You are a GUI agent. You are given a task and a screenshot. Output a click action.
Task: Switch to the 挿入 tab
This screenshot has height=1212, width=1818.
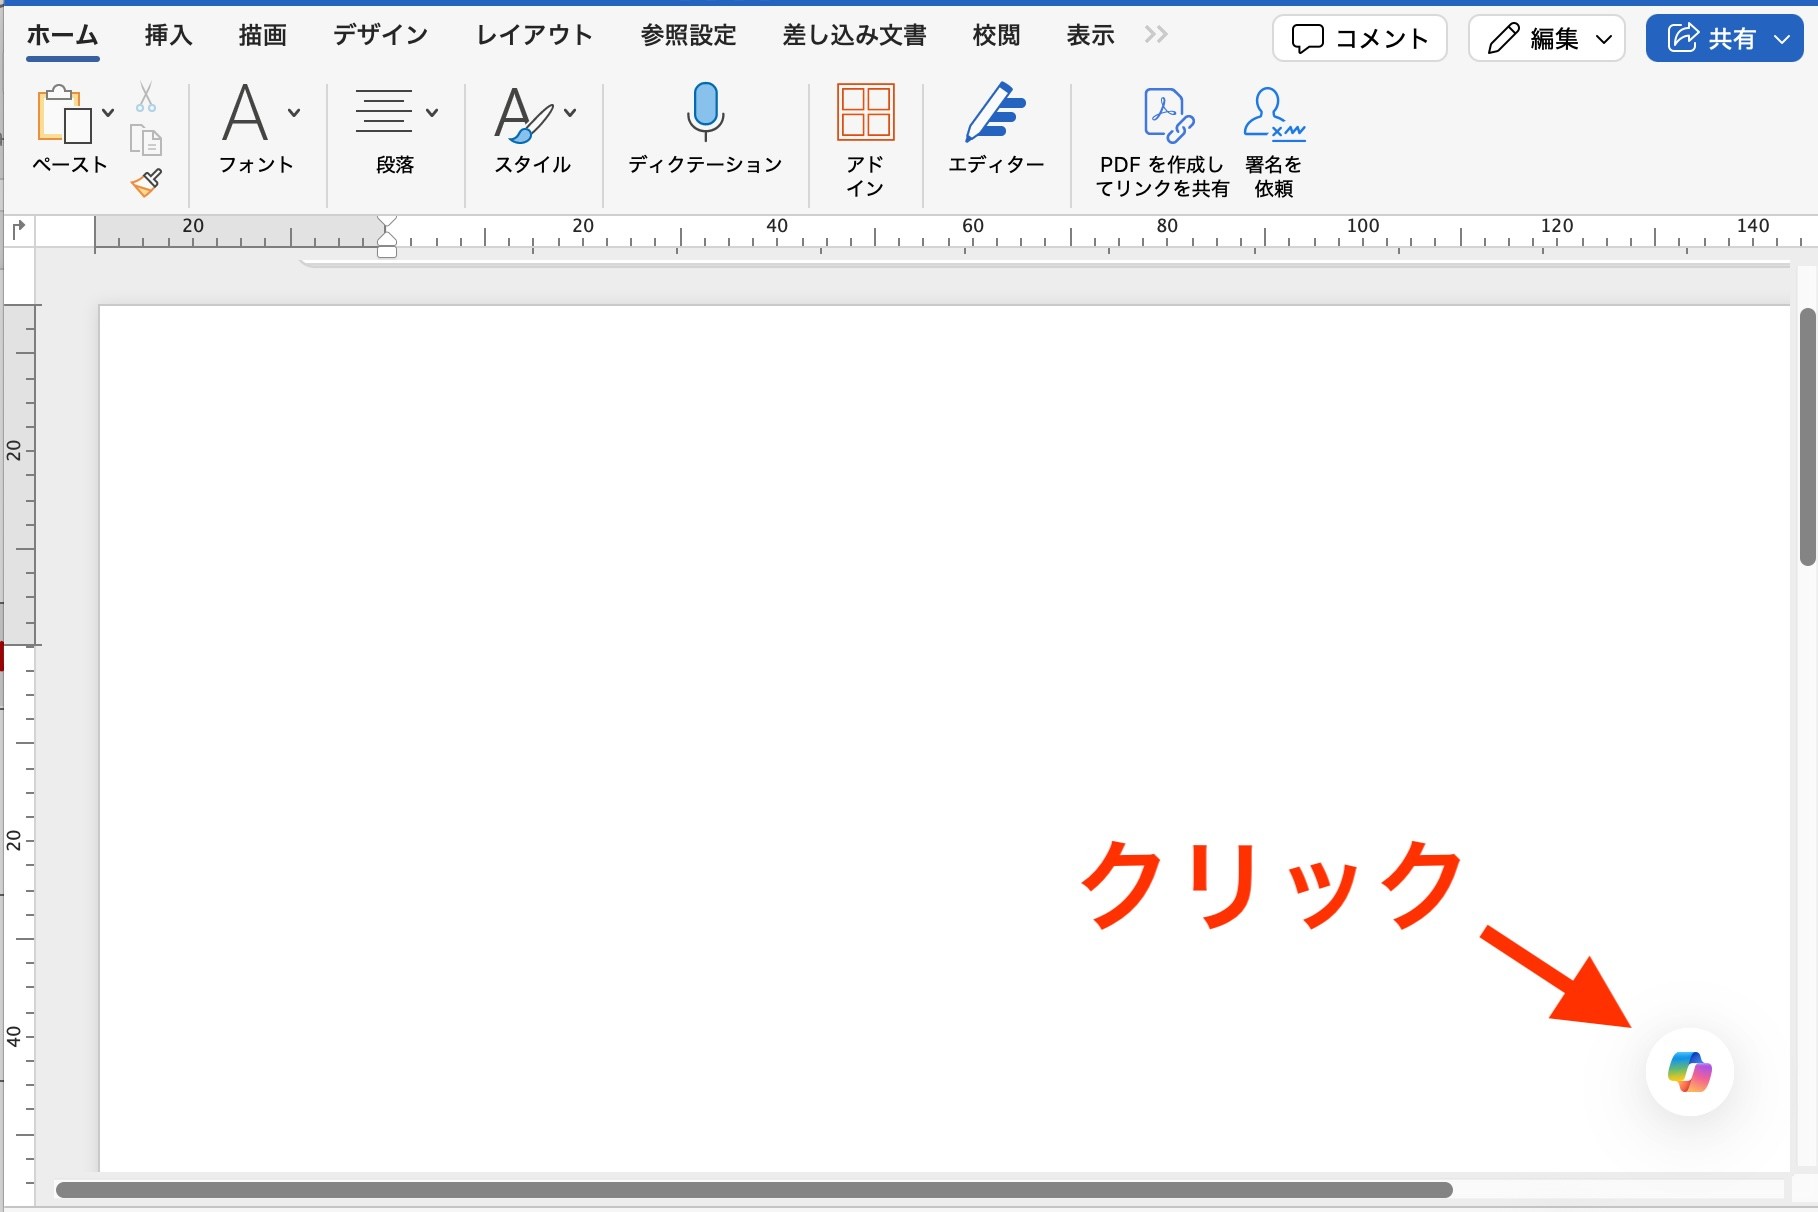coord(168,36)
